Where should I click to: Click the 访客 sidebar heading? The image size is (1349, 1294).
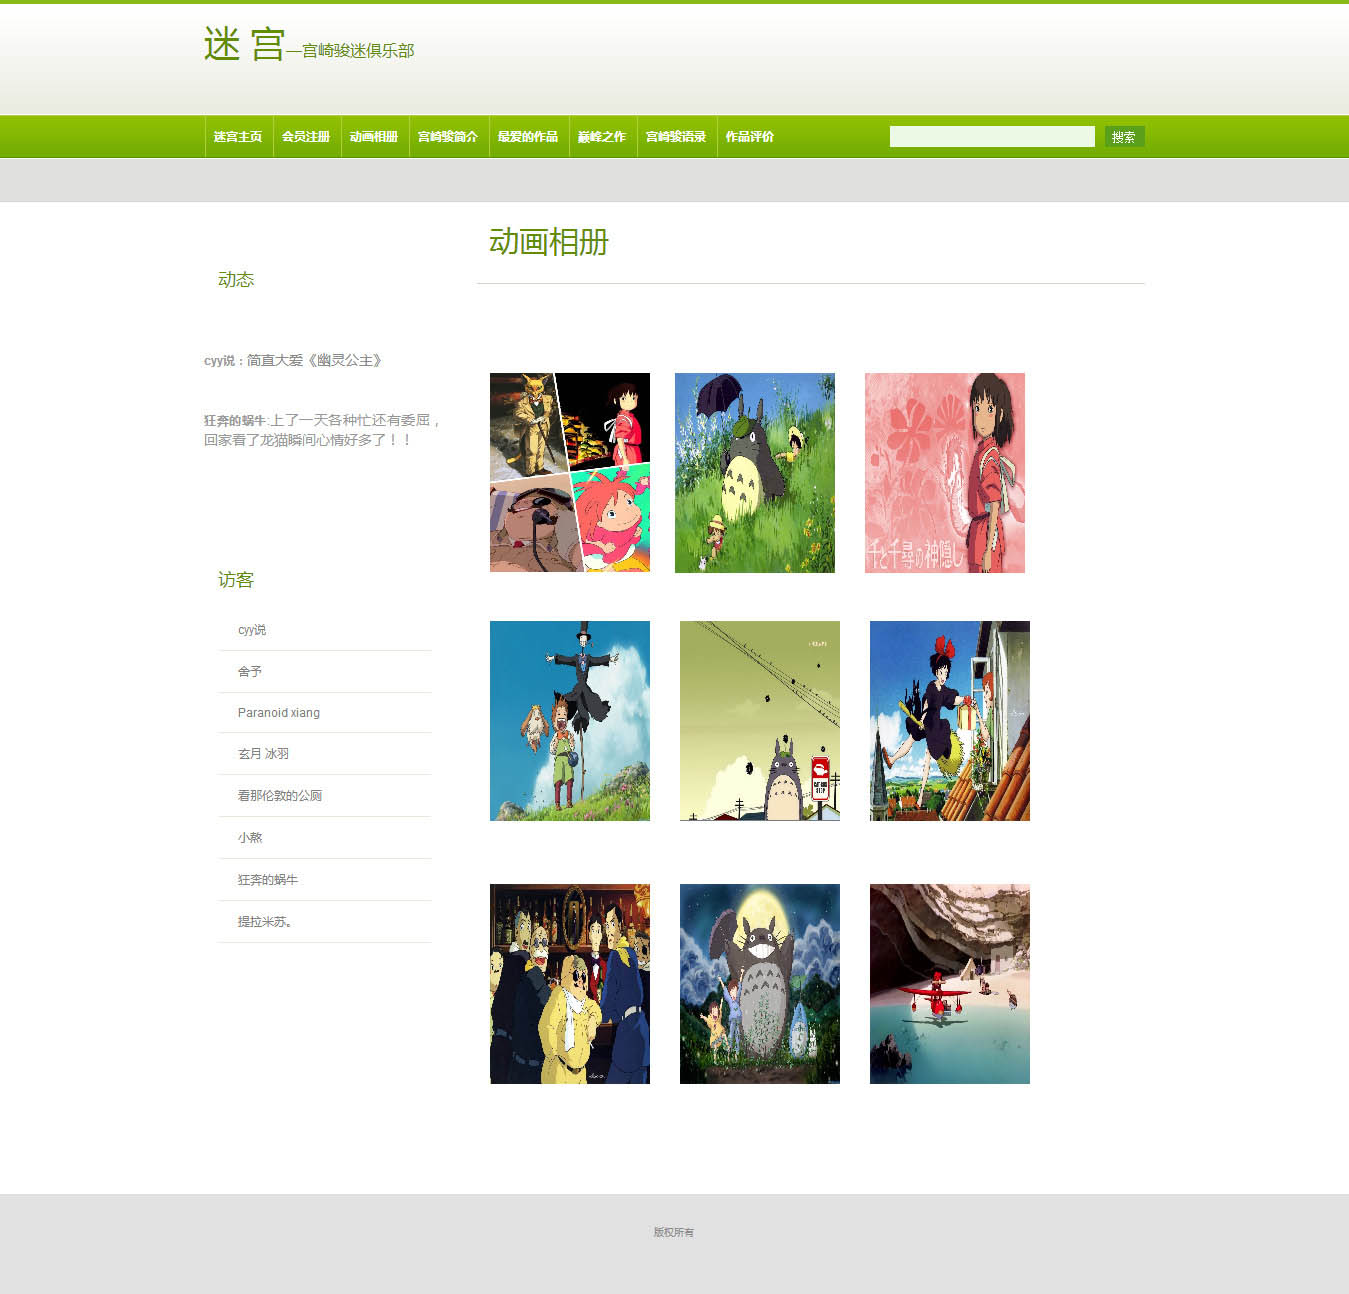coord(236,580)
